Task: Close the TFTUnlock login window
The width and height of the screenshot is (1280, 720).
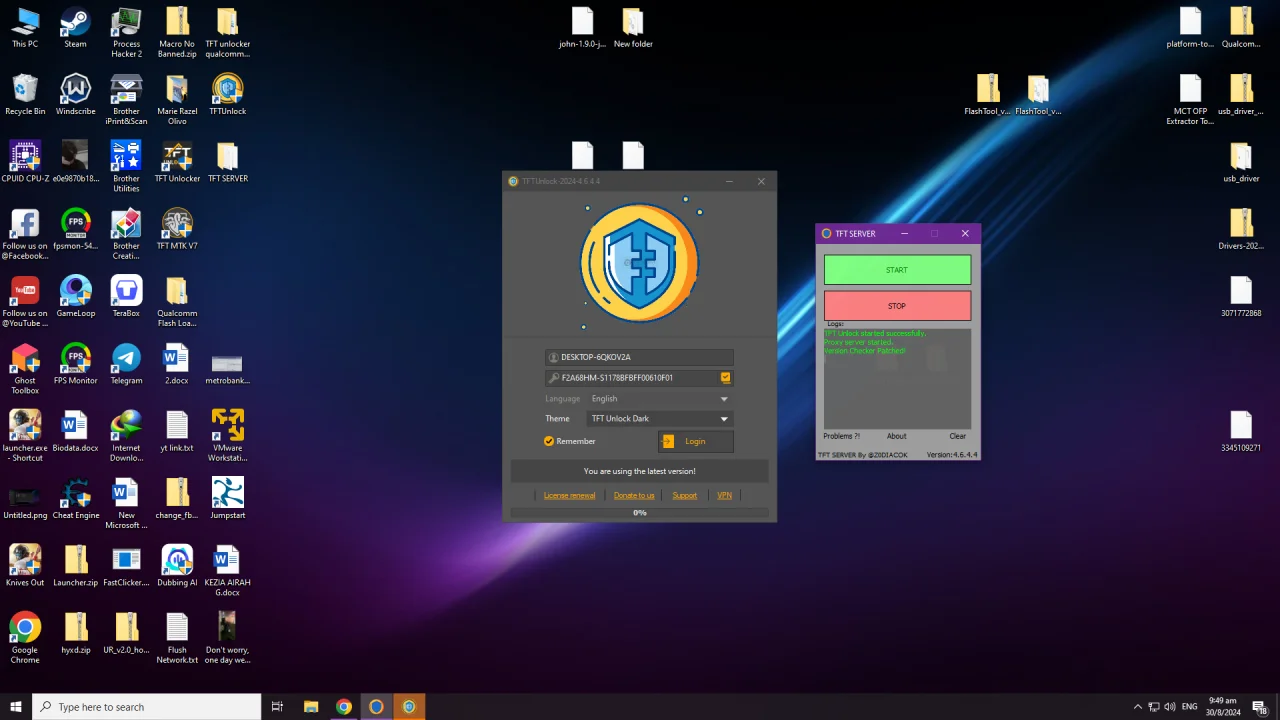Action: coord(761,181)
